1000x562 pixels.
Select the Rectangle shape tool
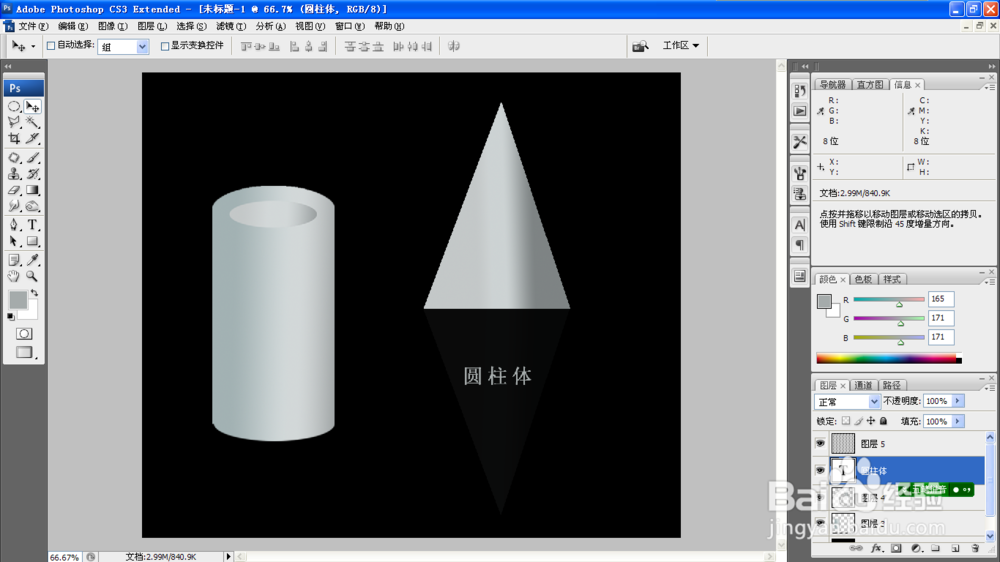coord(33,241)
